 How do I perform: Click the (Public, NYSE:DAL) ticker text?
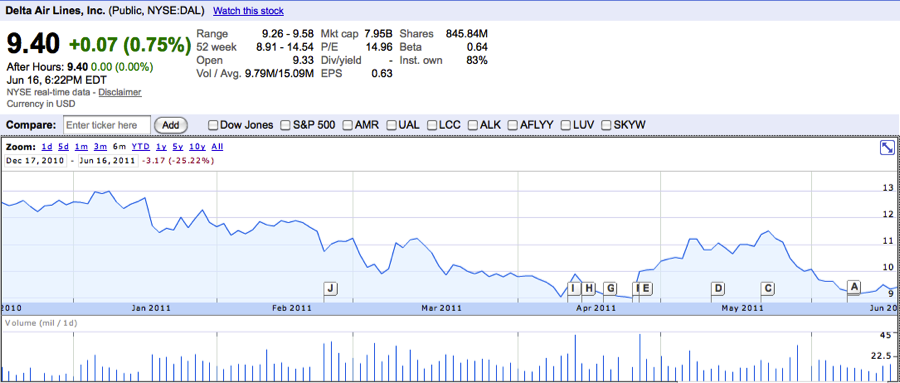pyautogui.click(x=157, y=11)
